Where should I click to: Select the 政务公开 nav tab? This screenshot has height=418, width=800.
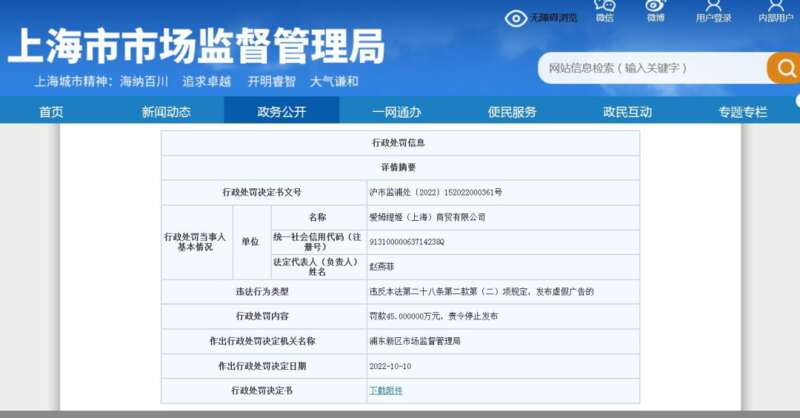tap(282, 110)
